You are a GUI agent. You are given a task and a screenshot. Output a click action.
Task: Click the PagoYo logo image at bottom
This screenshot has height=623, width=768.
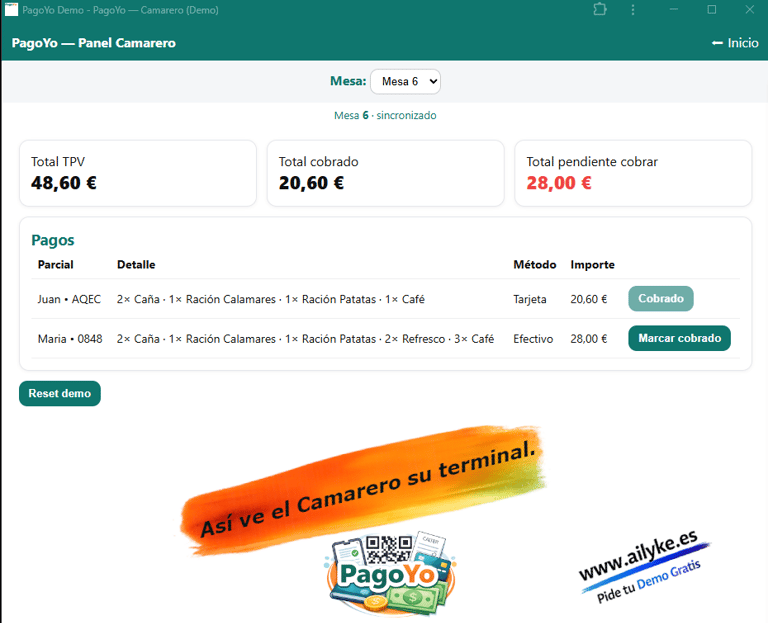click(x=390, y=573)
